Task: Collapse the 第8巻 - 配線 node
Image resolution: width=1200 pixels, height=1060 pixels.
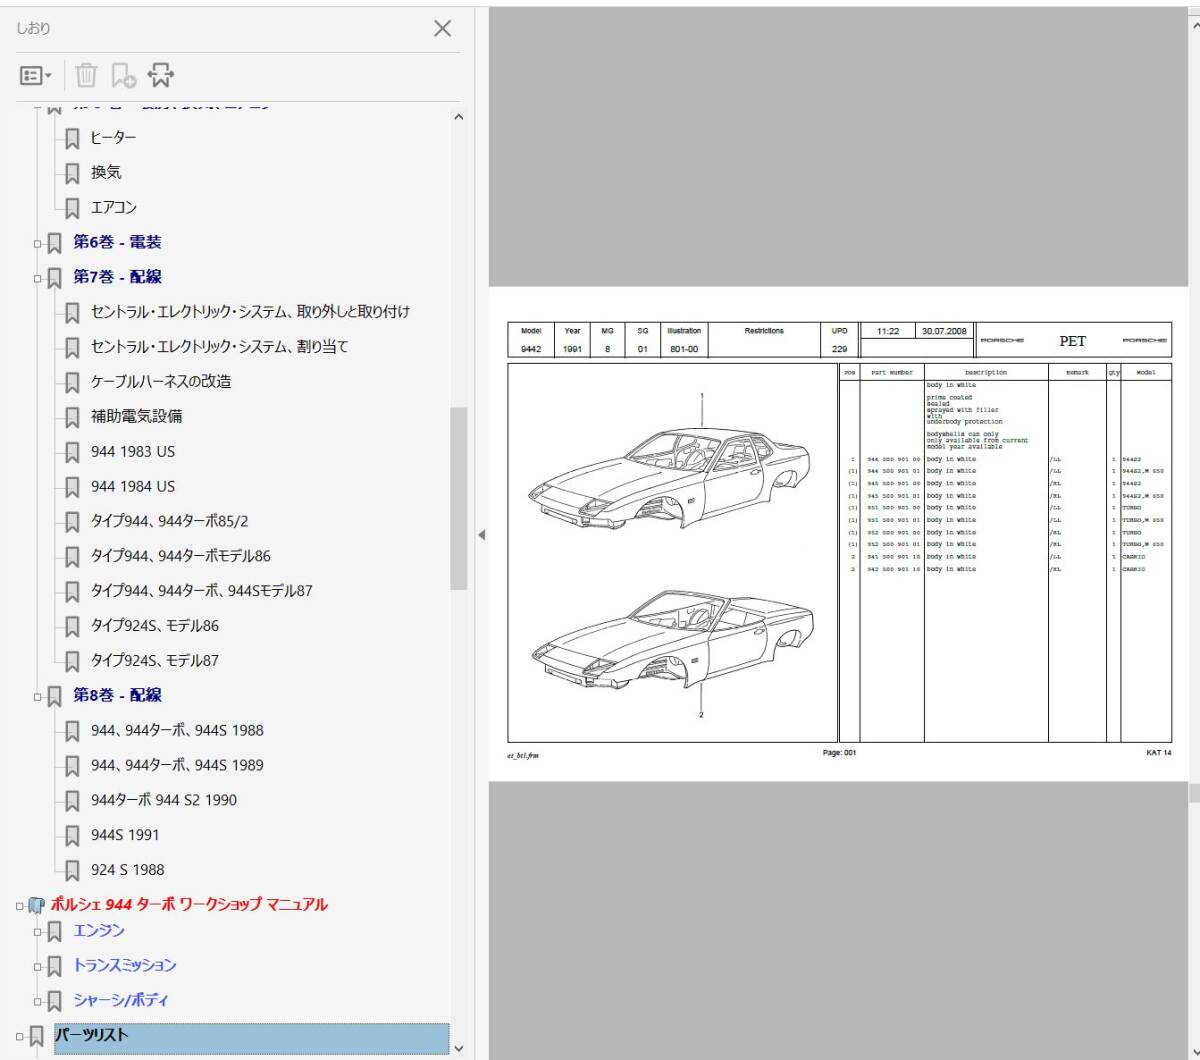Action: click(x=38, y=696)
